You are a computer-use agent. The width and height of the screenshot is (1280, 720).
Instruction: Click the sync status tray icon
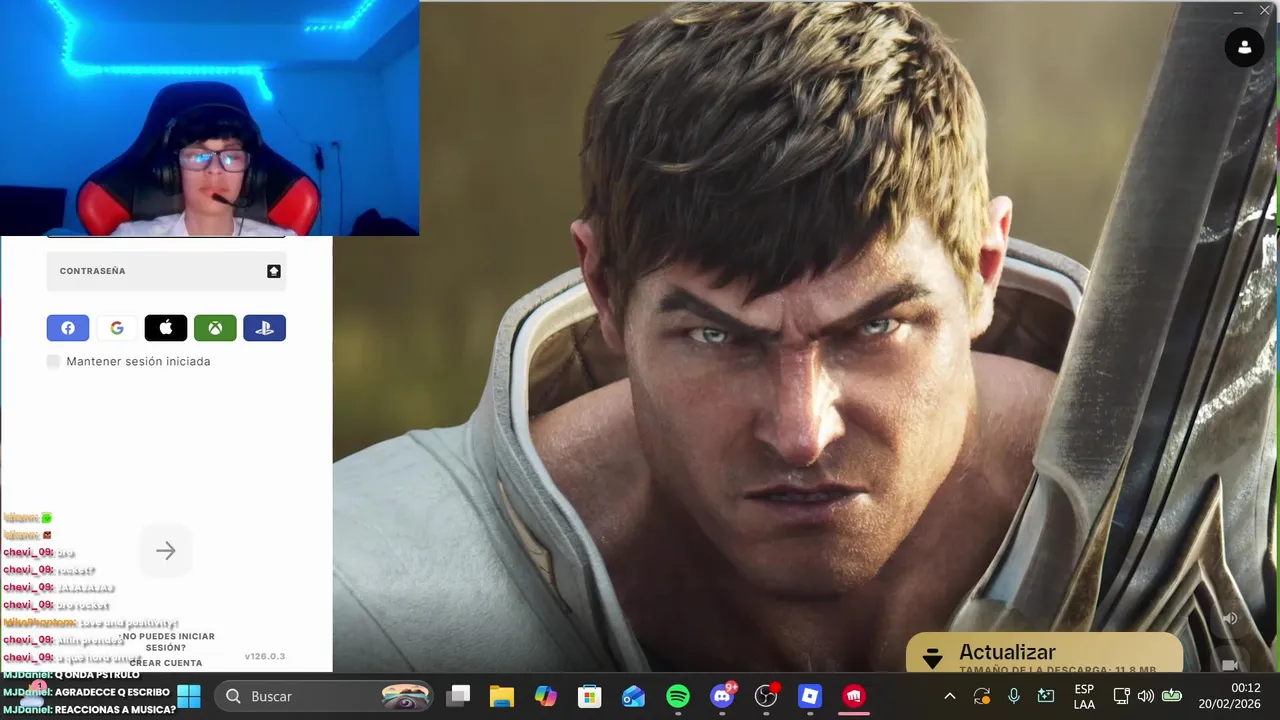pyautogui.click(x=982, y=696)
